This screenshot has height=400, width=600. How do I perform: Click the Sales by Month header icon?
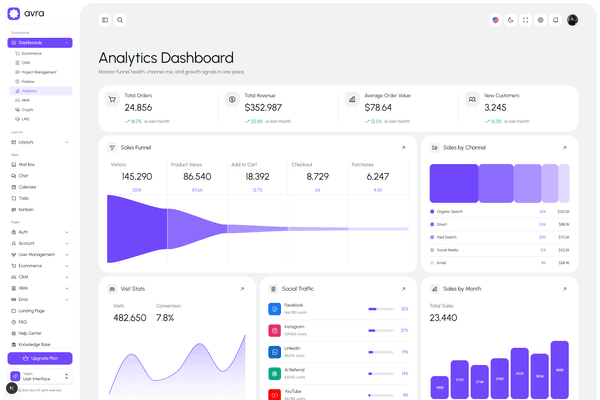point(434,289)
